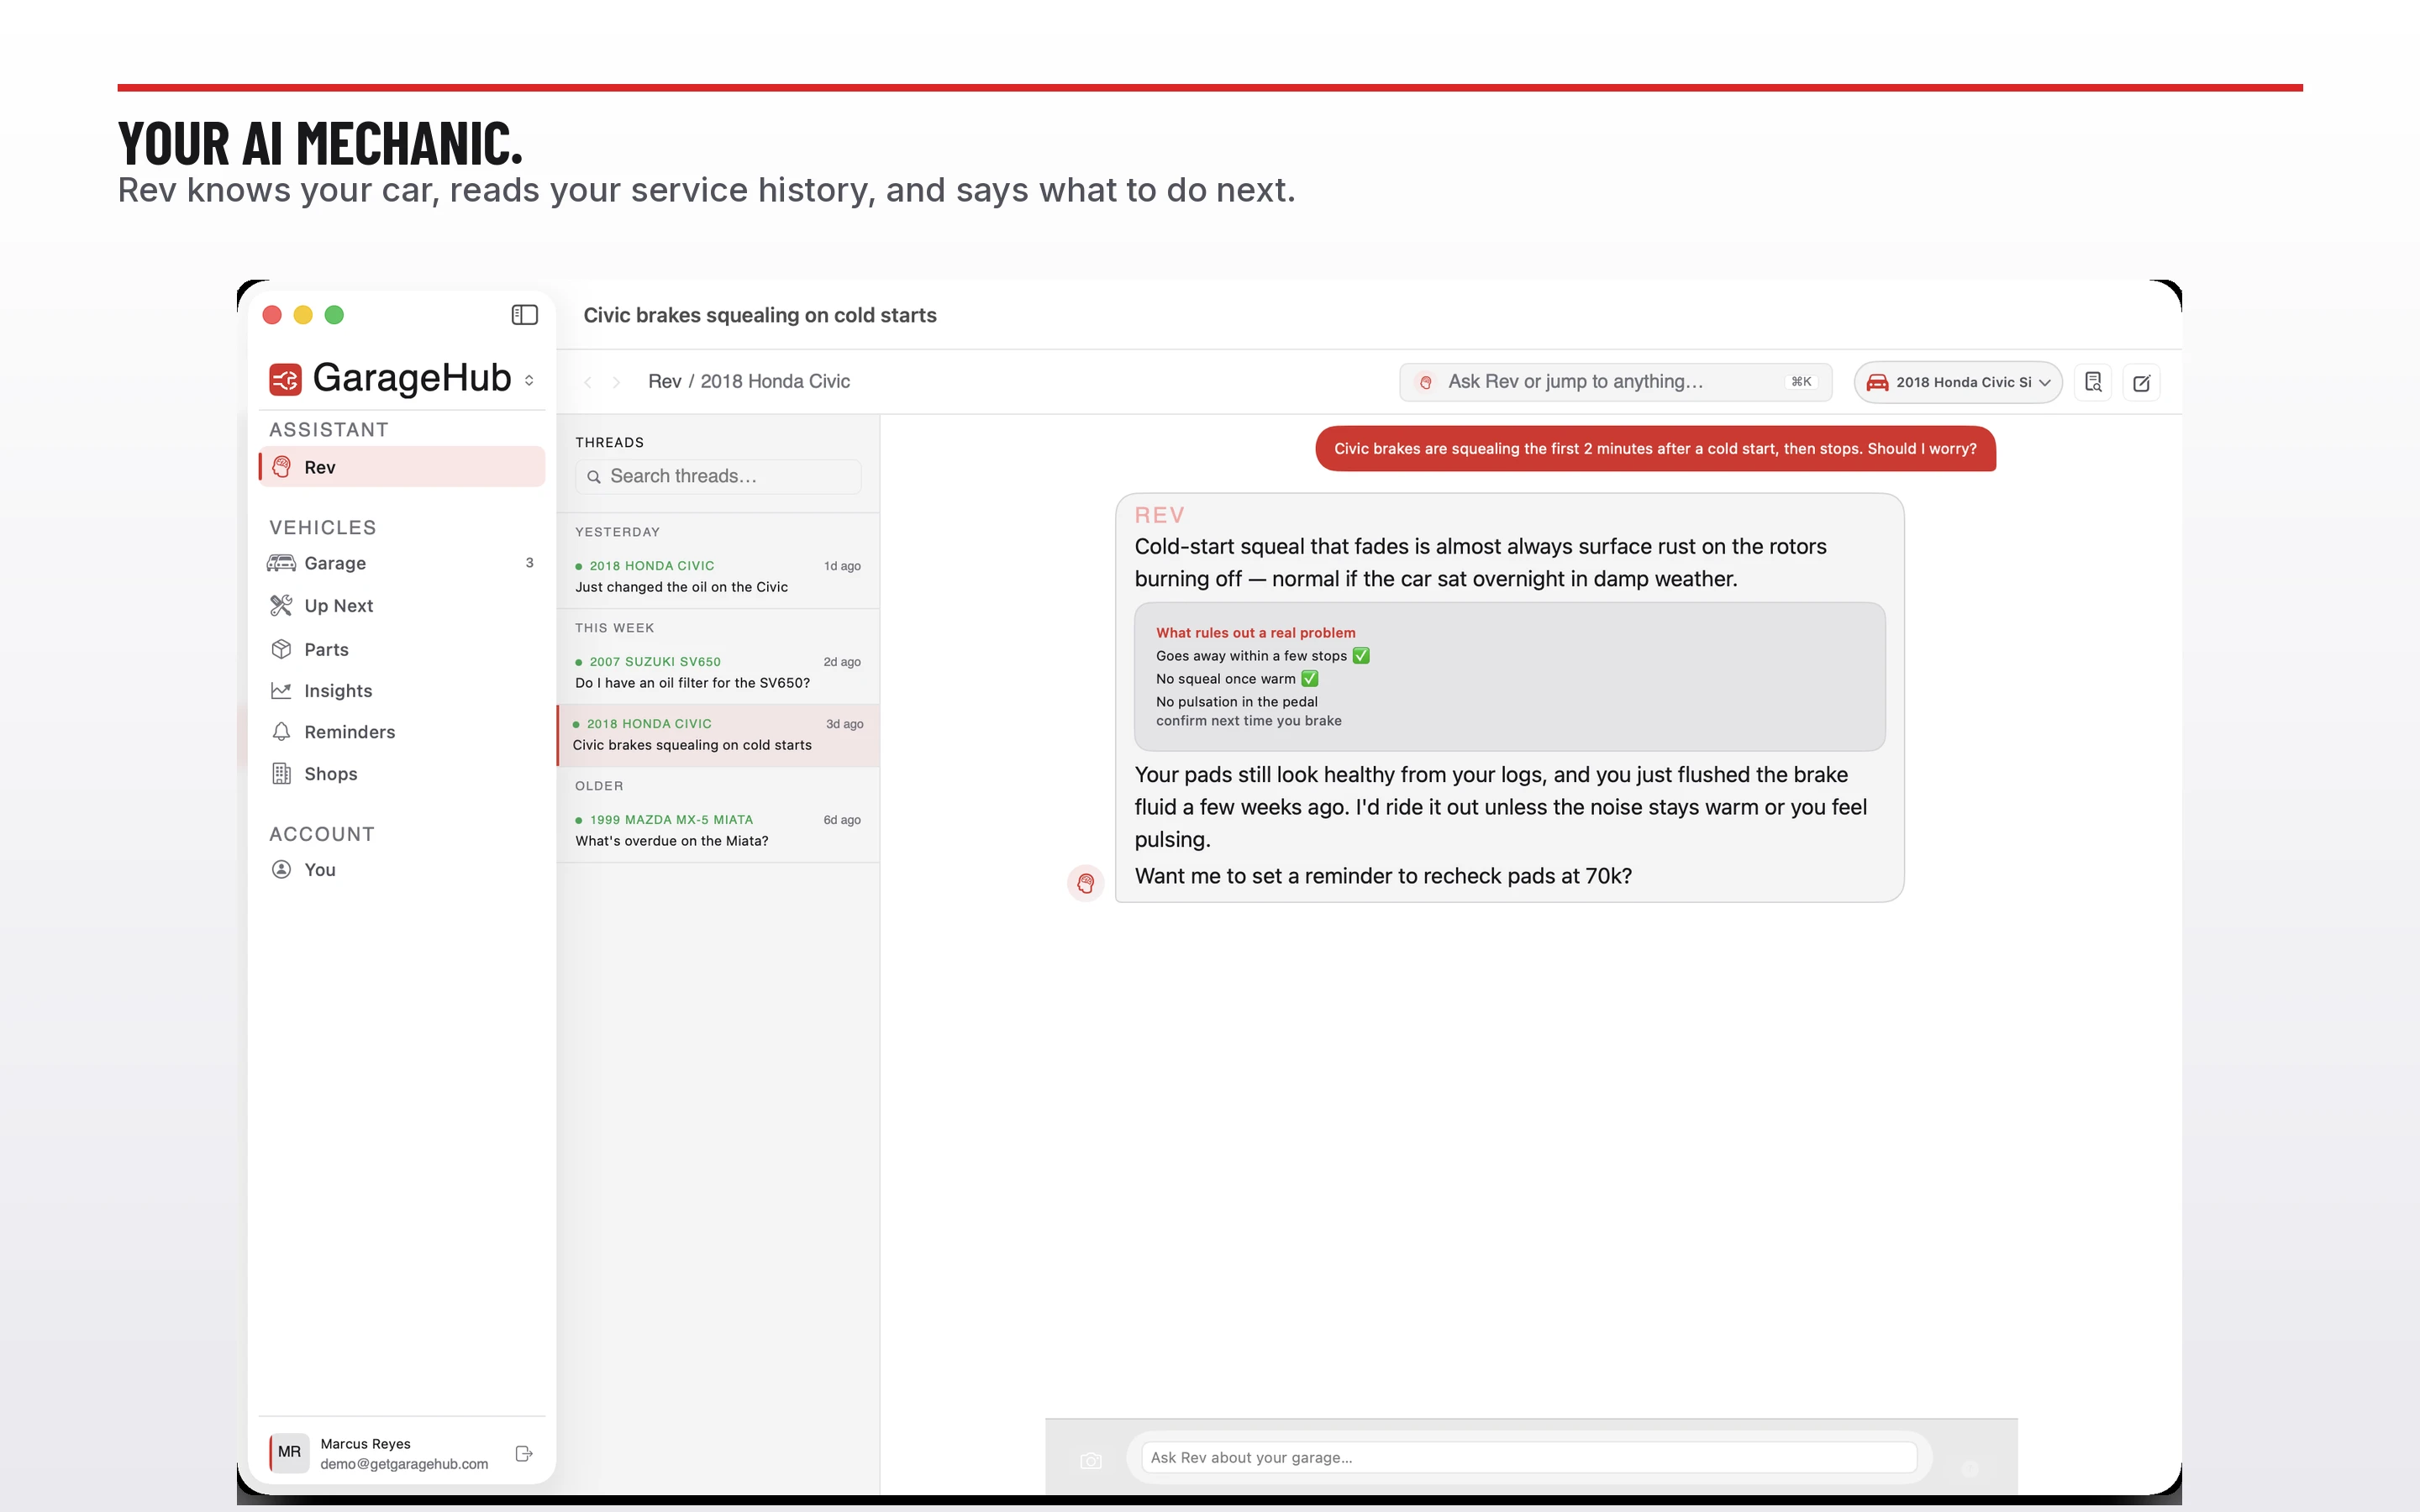
Task: Select thread Civic brakes squealing on cold starts
Action: 718,735
